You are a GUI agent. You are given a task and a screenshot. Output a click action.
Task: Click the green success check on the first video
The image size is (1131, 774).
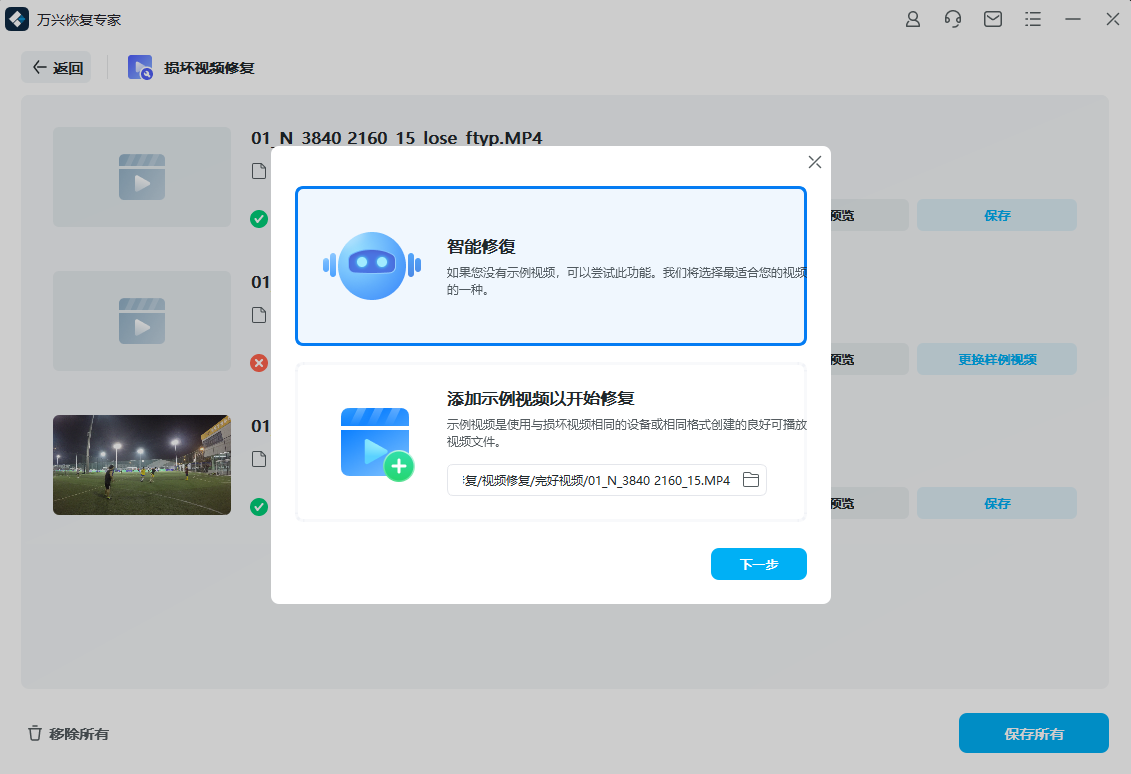coord(259,219)
